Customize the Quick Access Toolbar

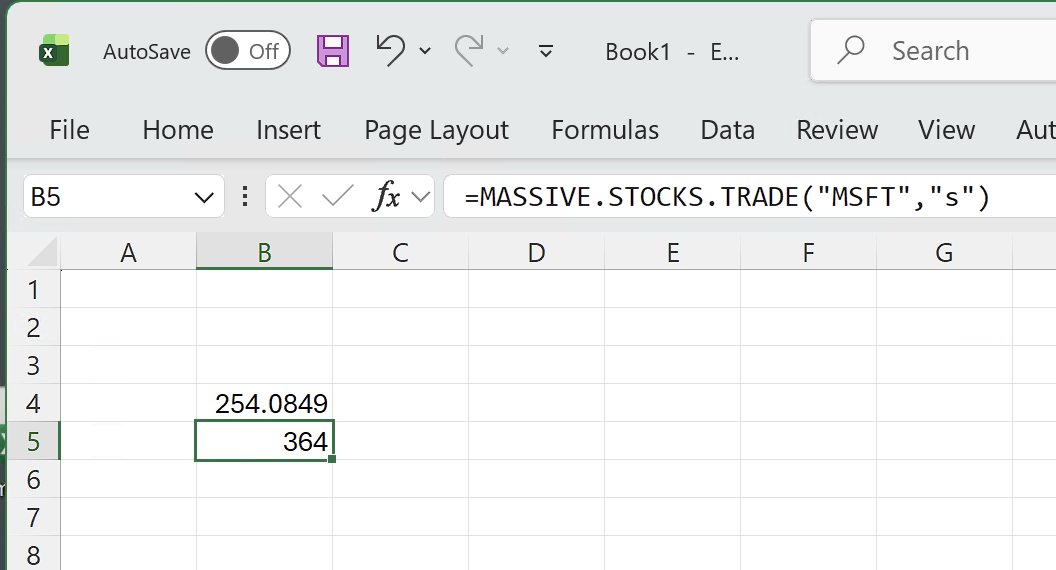[x=546, y=51]
